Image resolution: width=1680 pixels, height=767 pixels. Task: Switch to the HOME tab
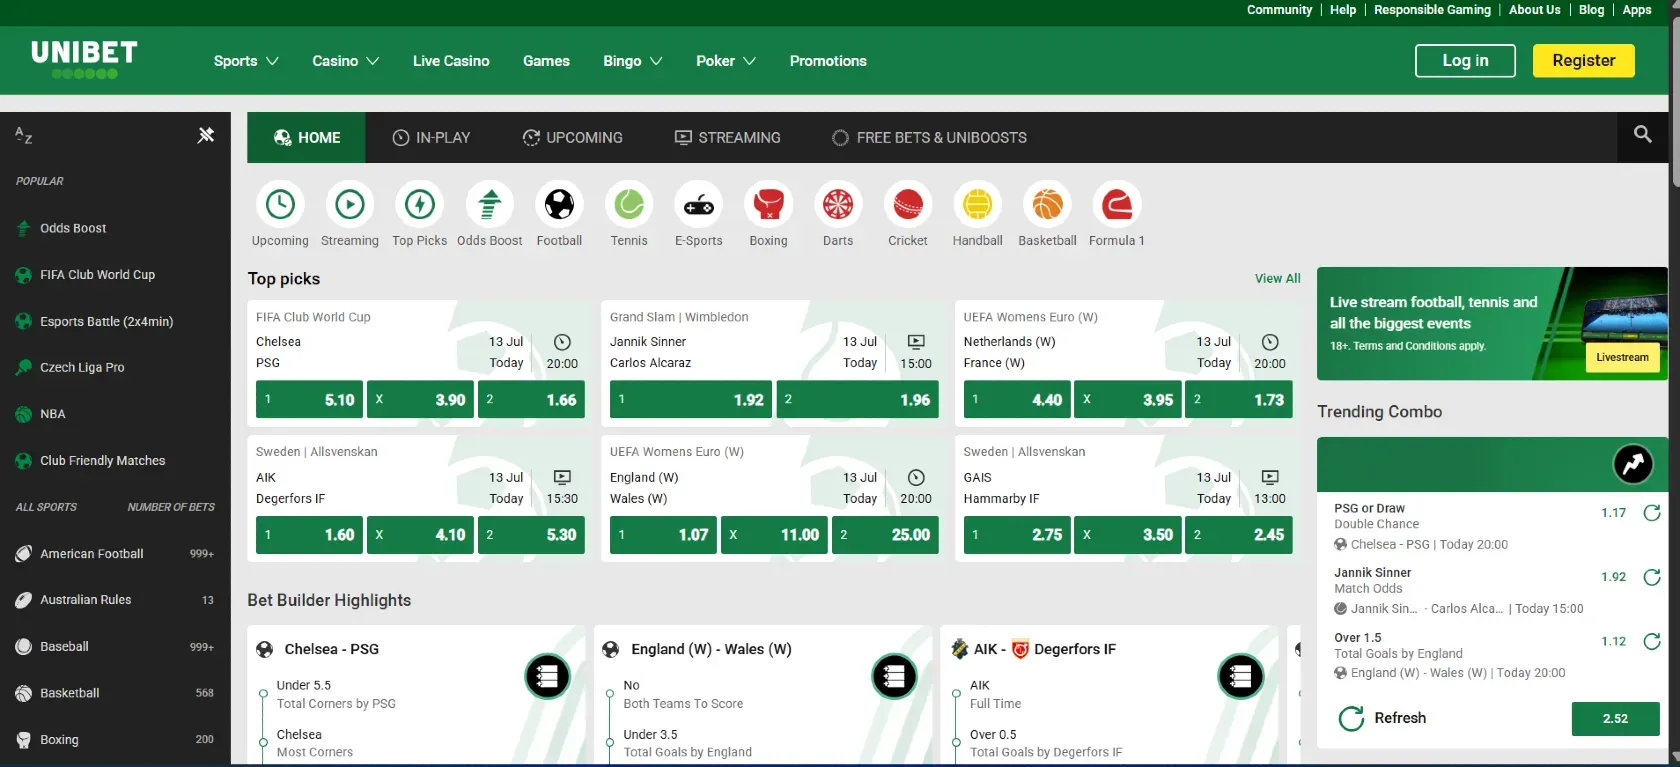307,137
